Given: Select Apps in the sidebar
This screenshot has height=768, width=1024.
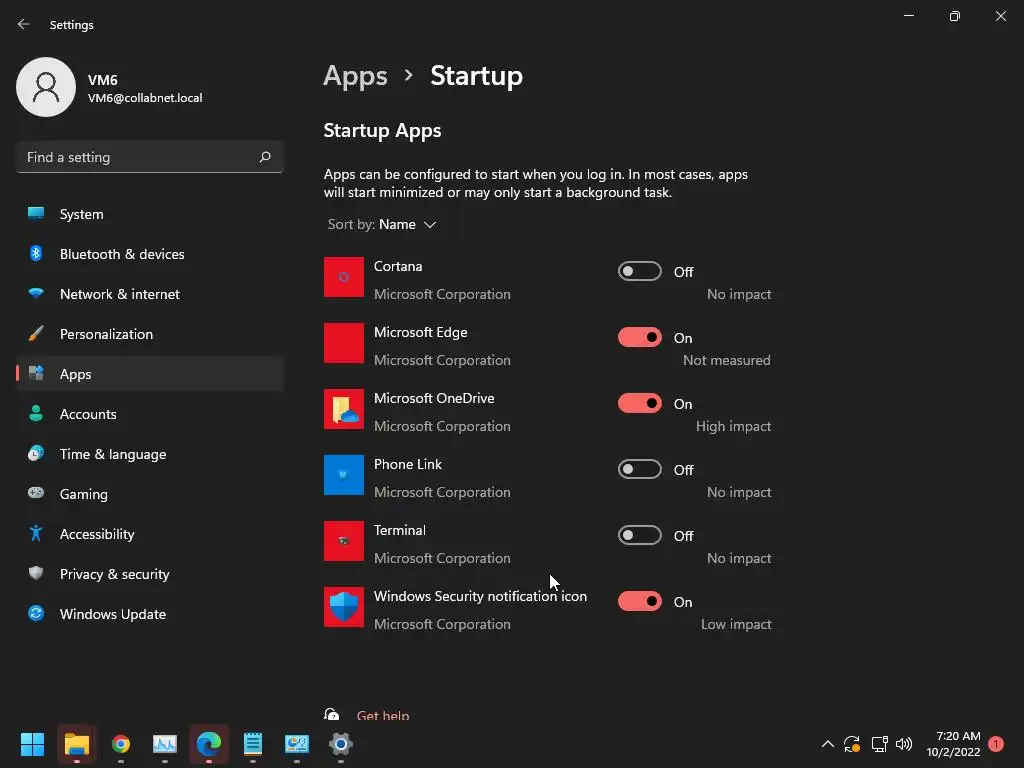Looking at the screenshot, I should [150, 374].
